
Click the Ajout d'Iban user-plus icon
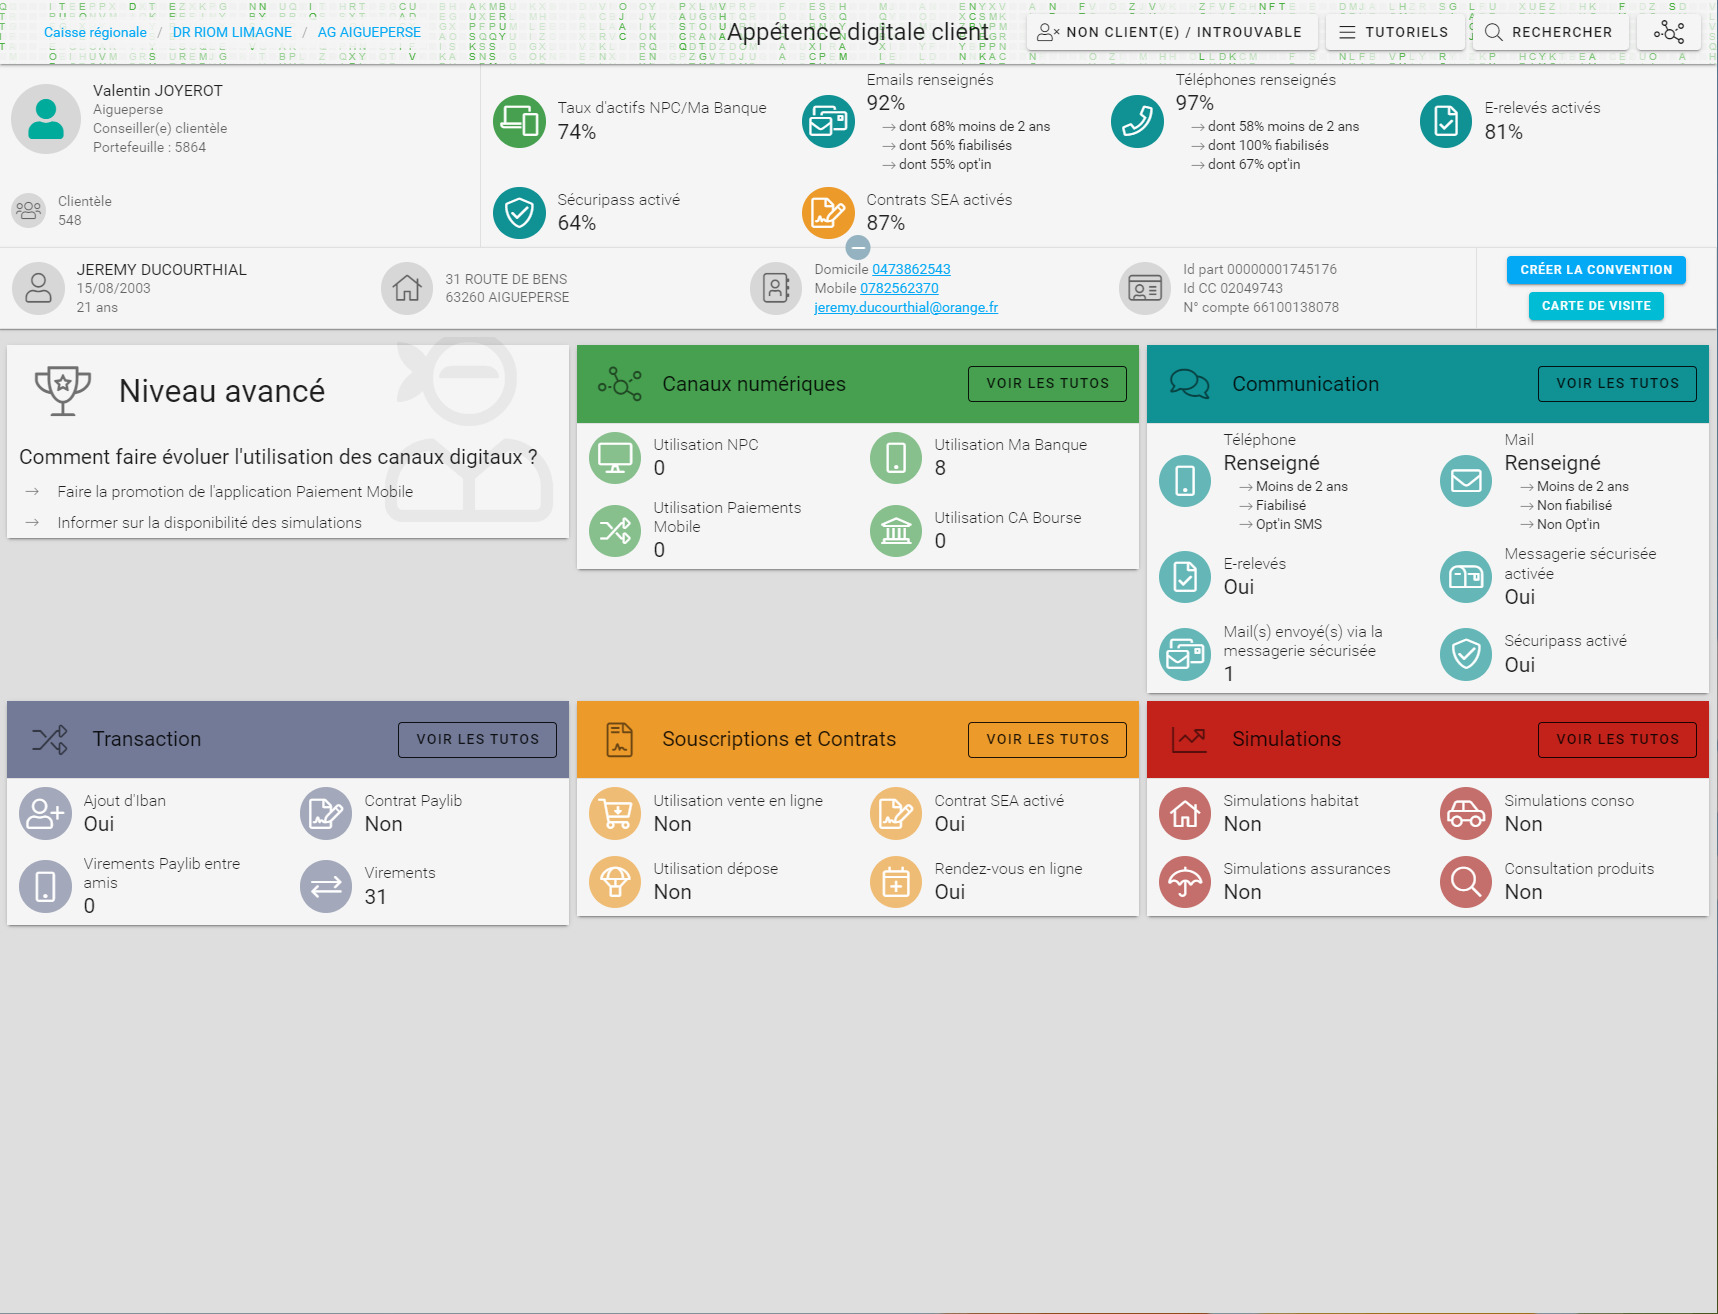45,814
